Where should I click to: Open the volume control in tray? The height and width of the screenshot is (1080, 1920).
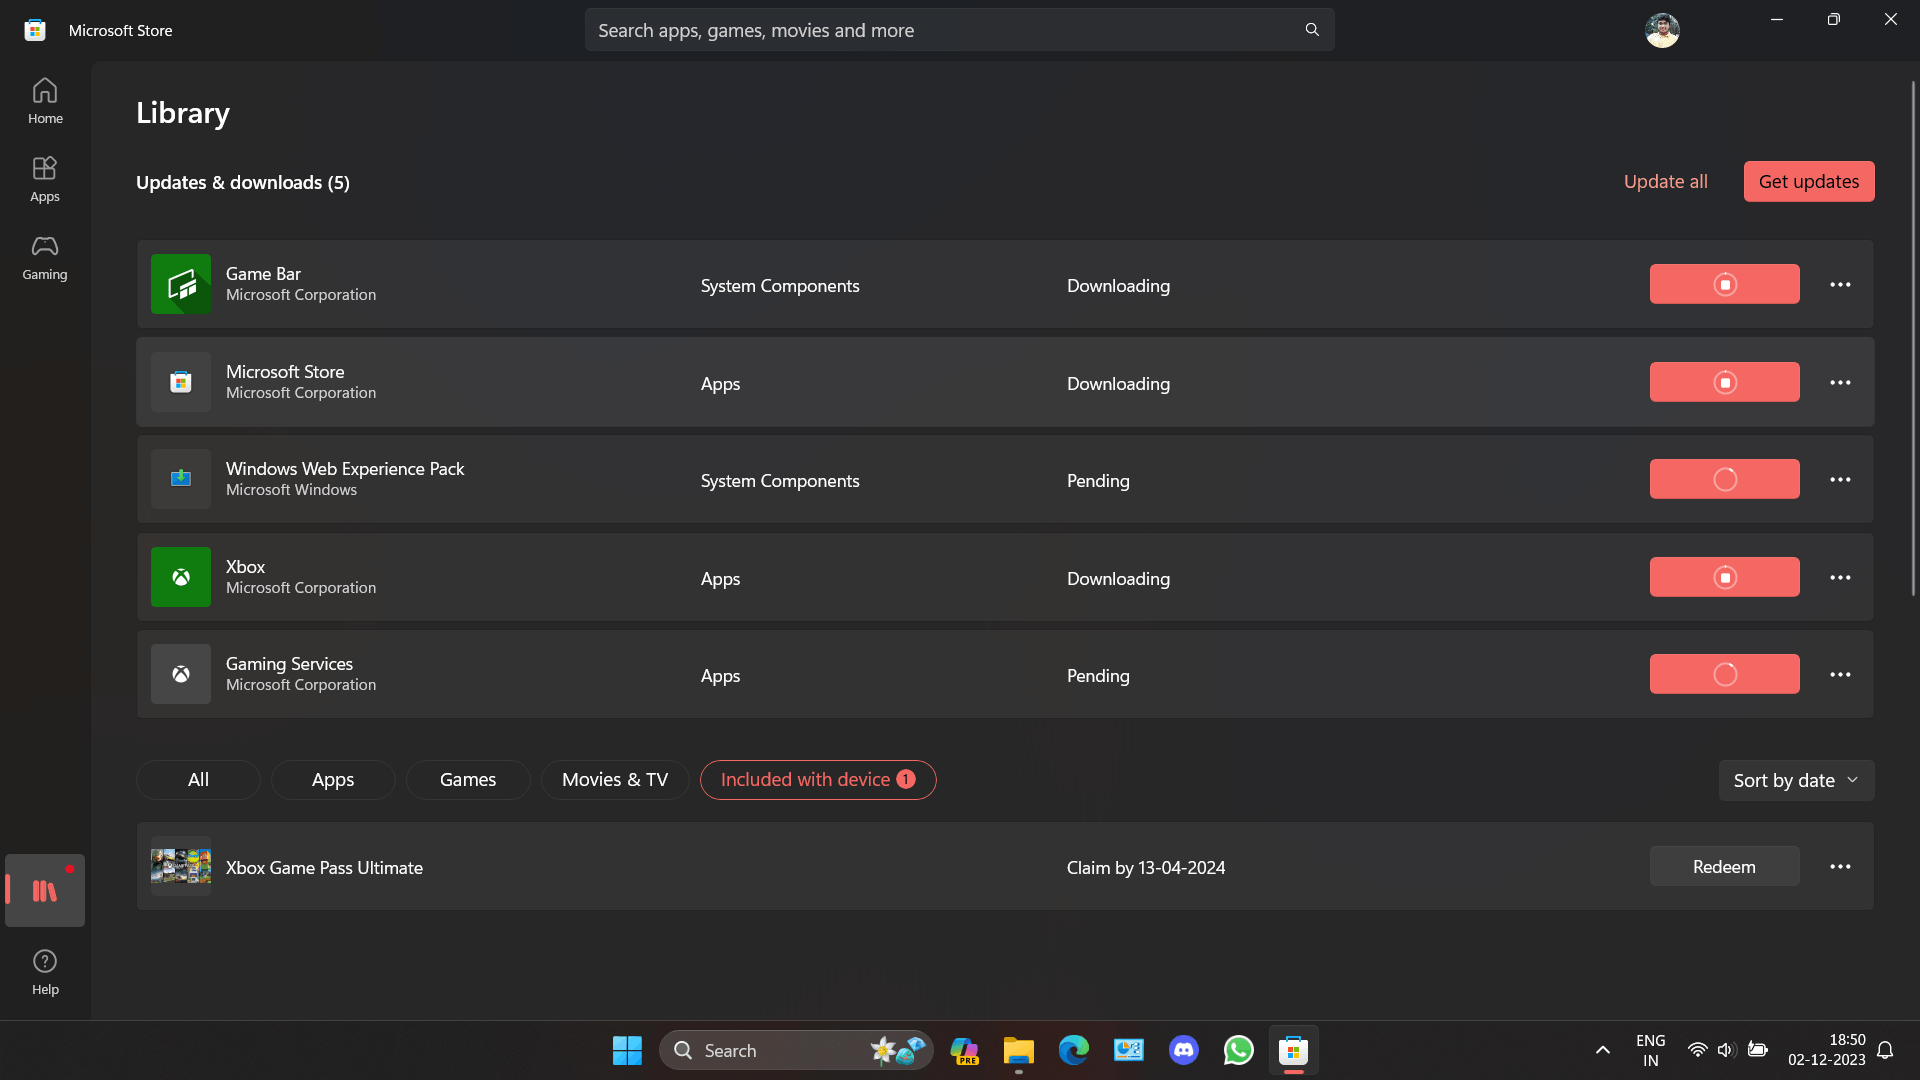point(1726,1050)
